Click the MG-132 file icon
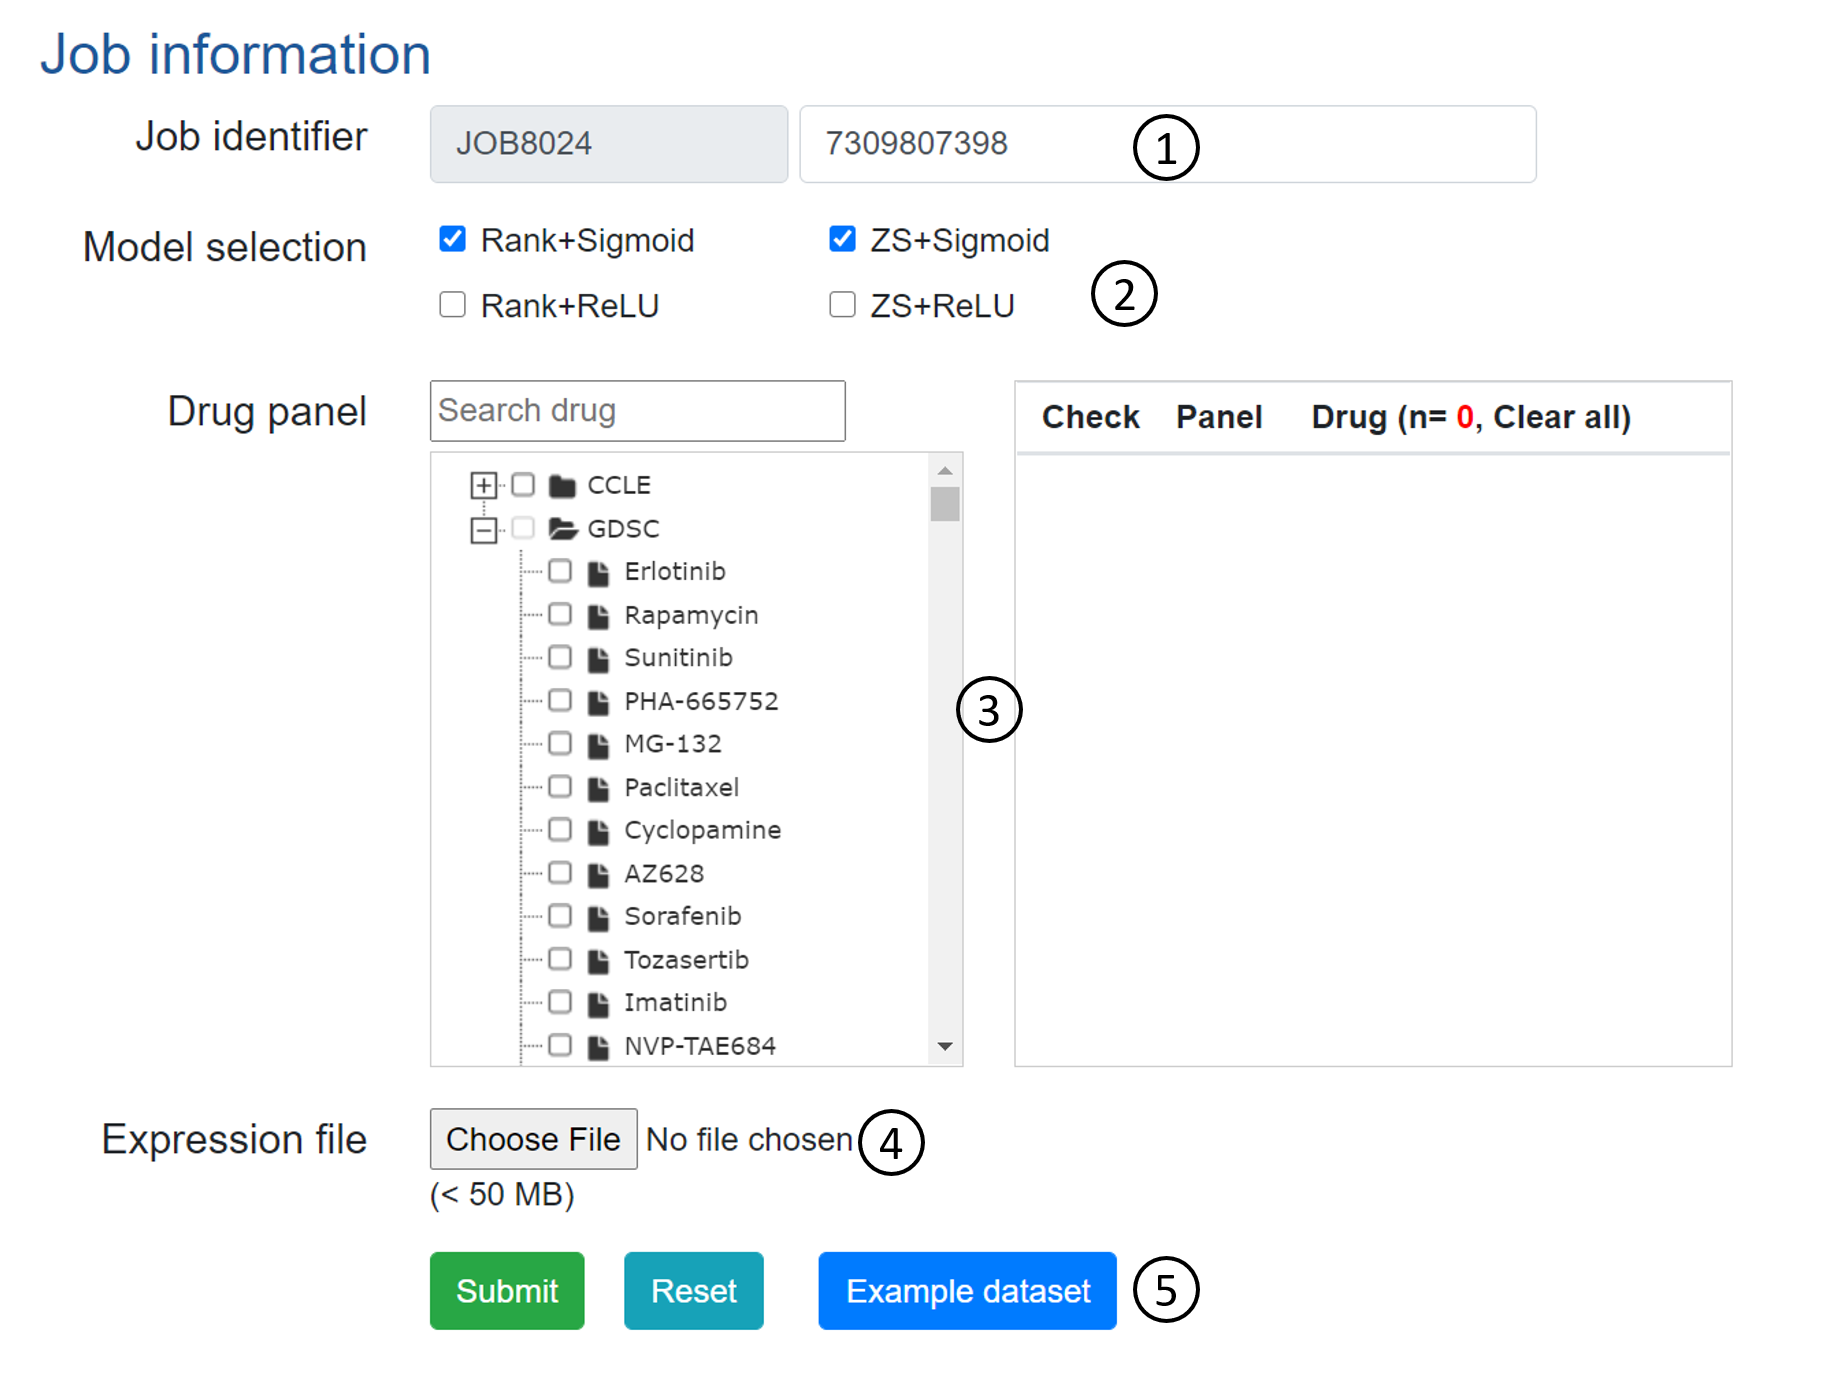 tap(598, 746)
